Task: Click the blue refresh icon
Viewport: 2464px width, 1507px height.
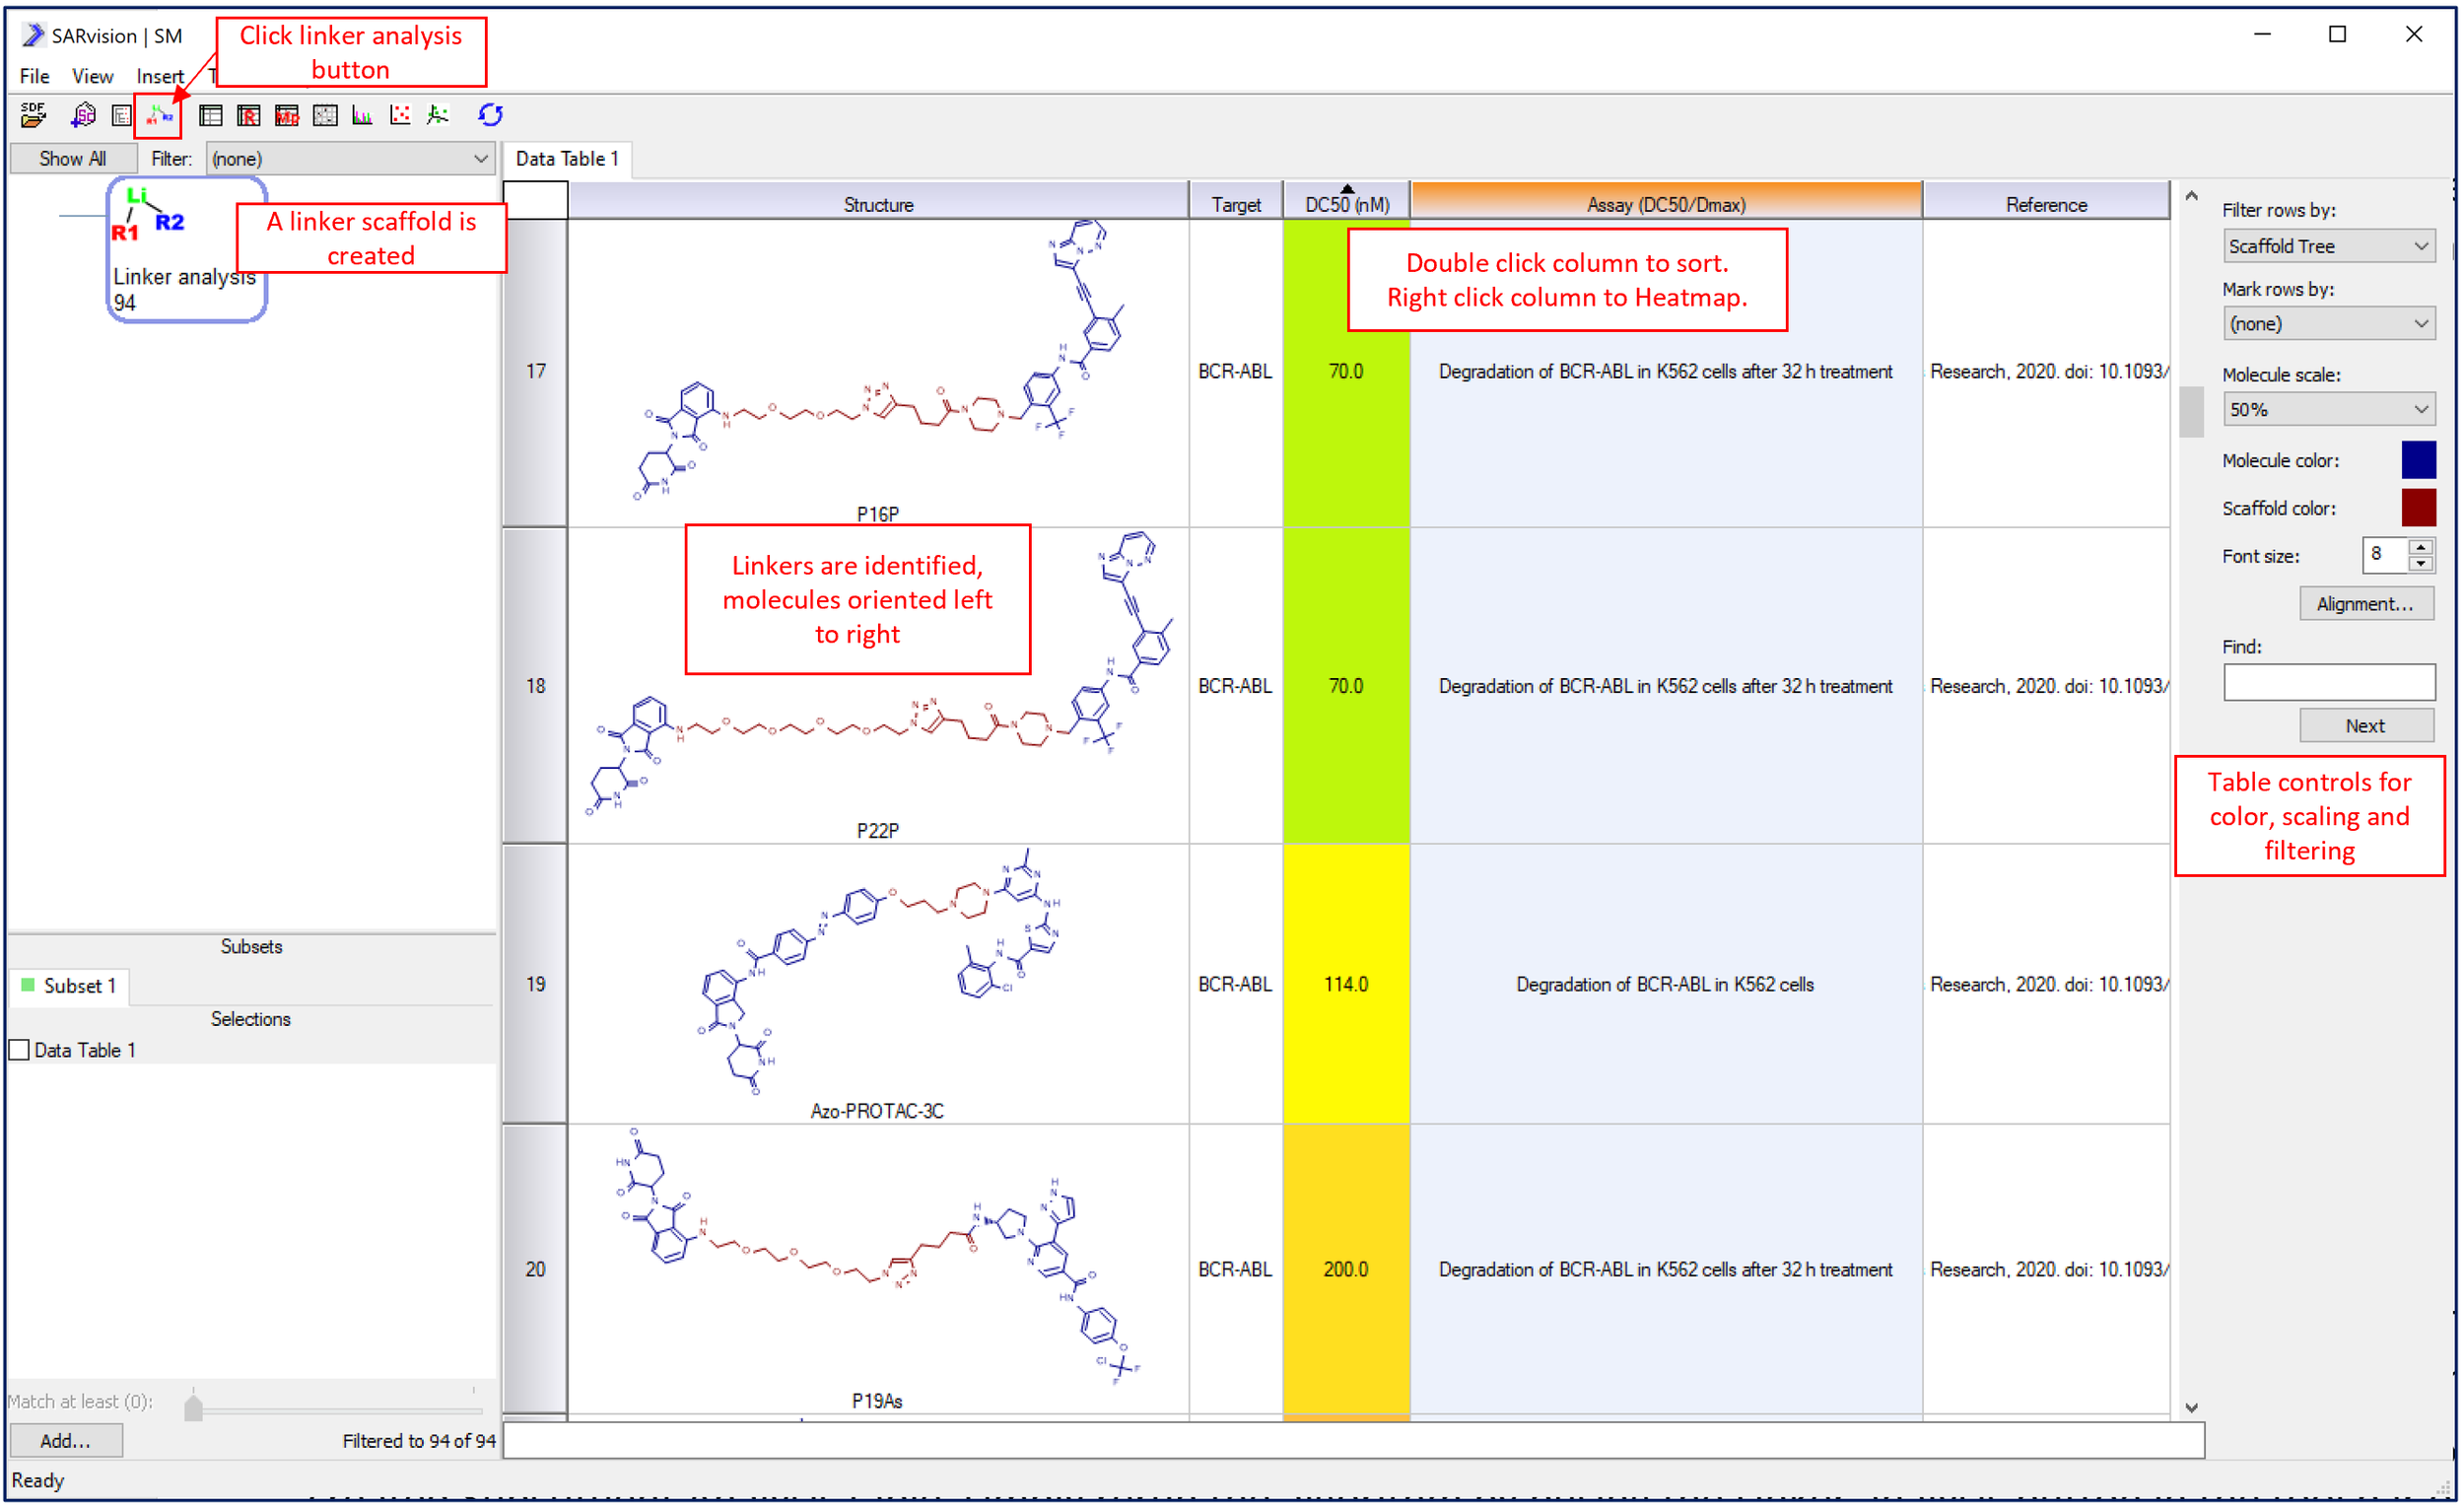Action: coord(490,115)
